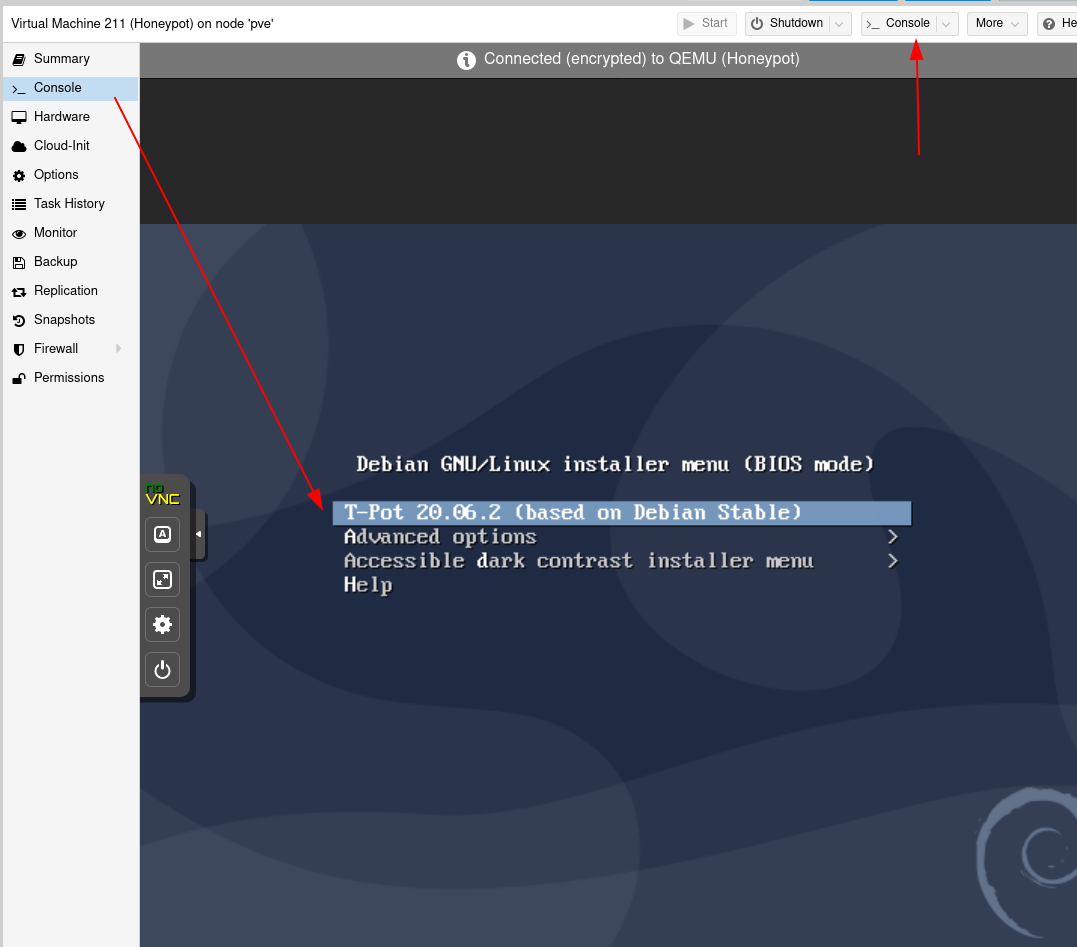Collapse the noVNC control bar handle
This screenshot has height=947, width=1077.
click(x=199, y=534)
